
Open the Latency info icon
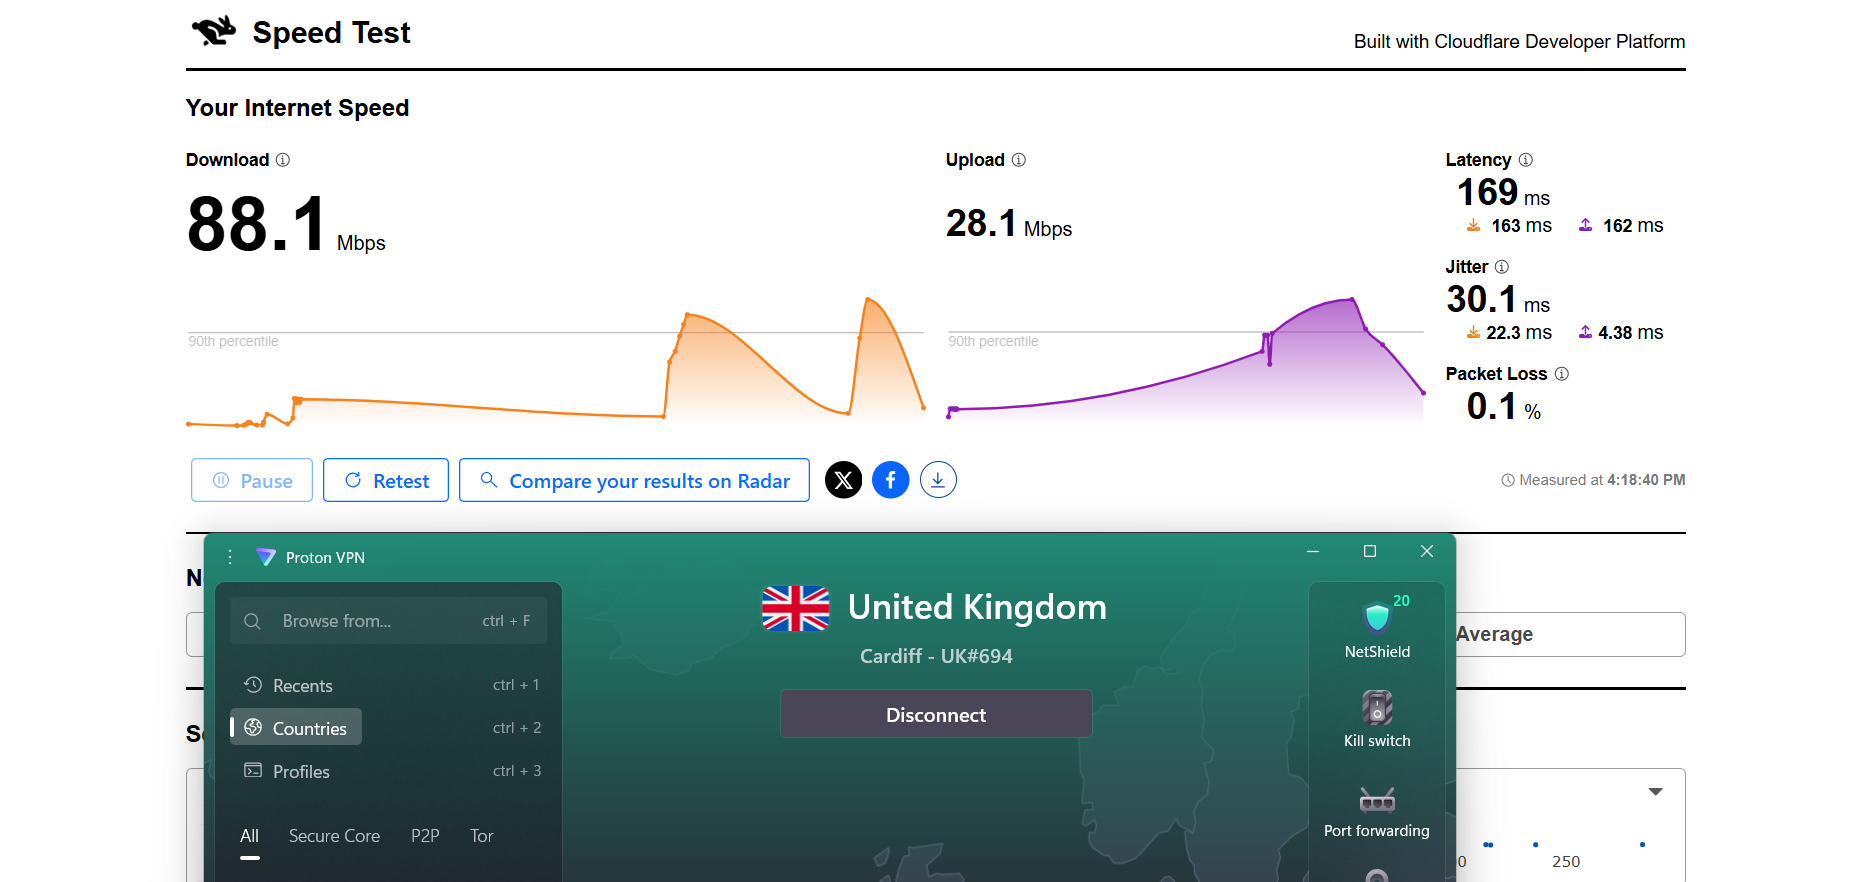point(1526,160)
